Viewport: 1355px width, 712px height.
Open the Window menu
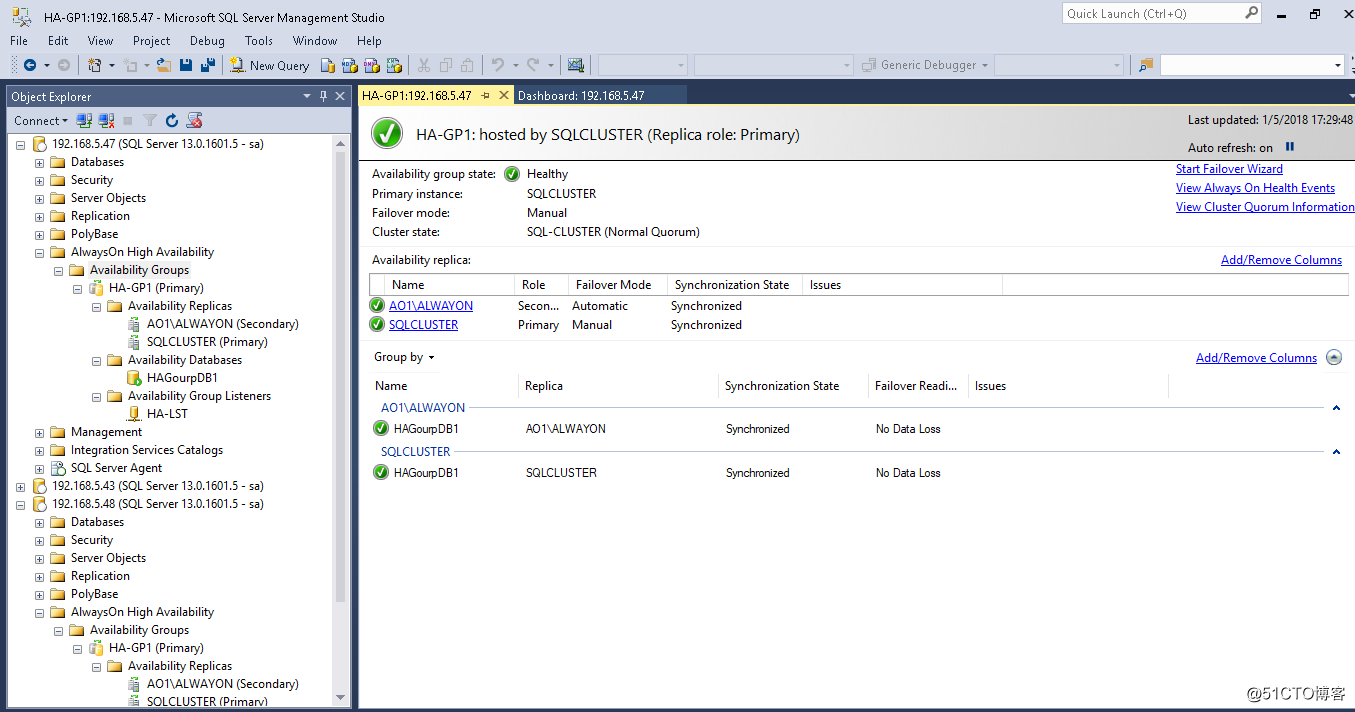(315, 41)
